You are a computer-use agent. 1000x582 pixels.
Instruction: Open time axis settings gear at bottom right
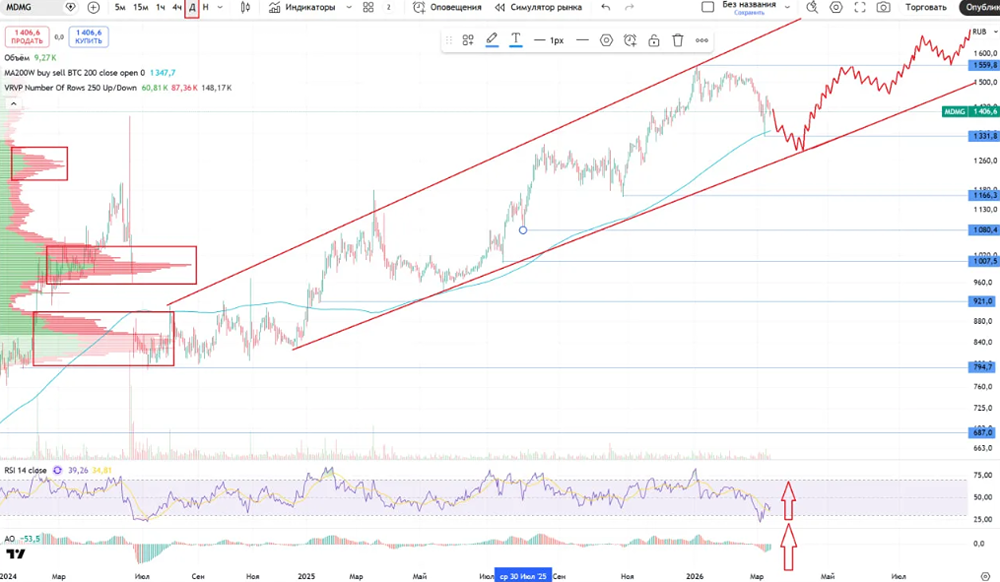pyautogui.click(x=985, y=576)
